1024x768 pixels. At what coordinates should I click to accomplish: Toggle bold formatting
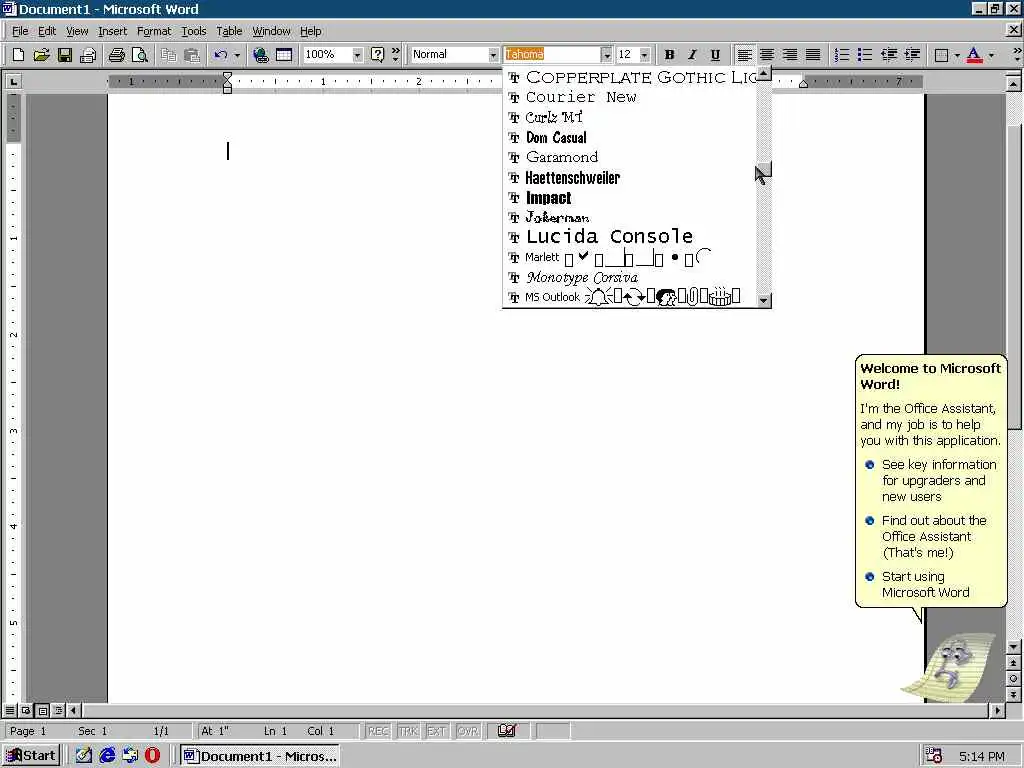point(669,55)
